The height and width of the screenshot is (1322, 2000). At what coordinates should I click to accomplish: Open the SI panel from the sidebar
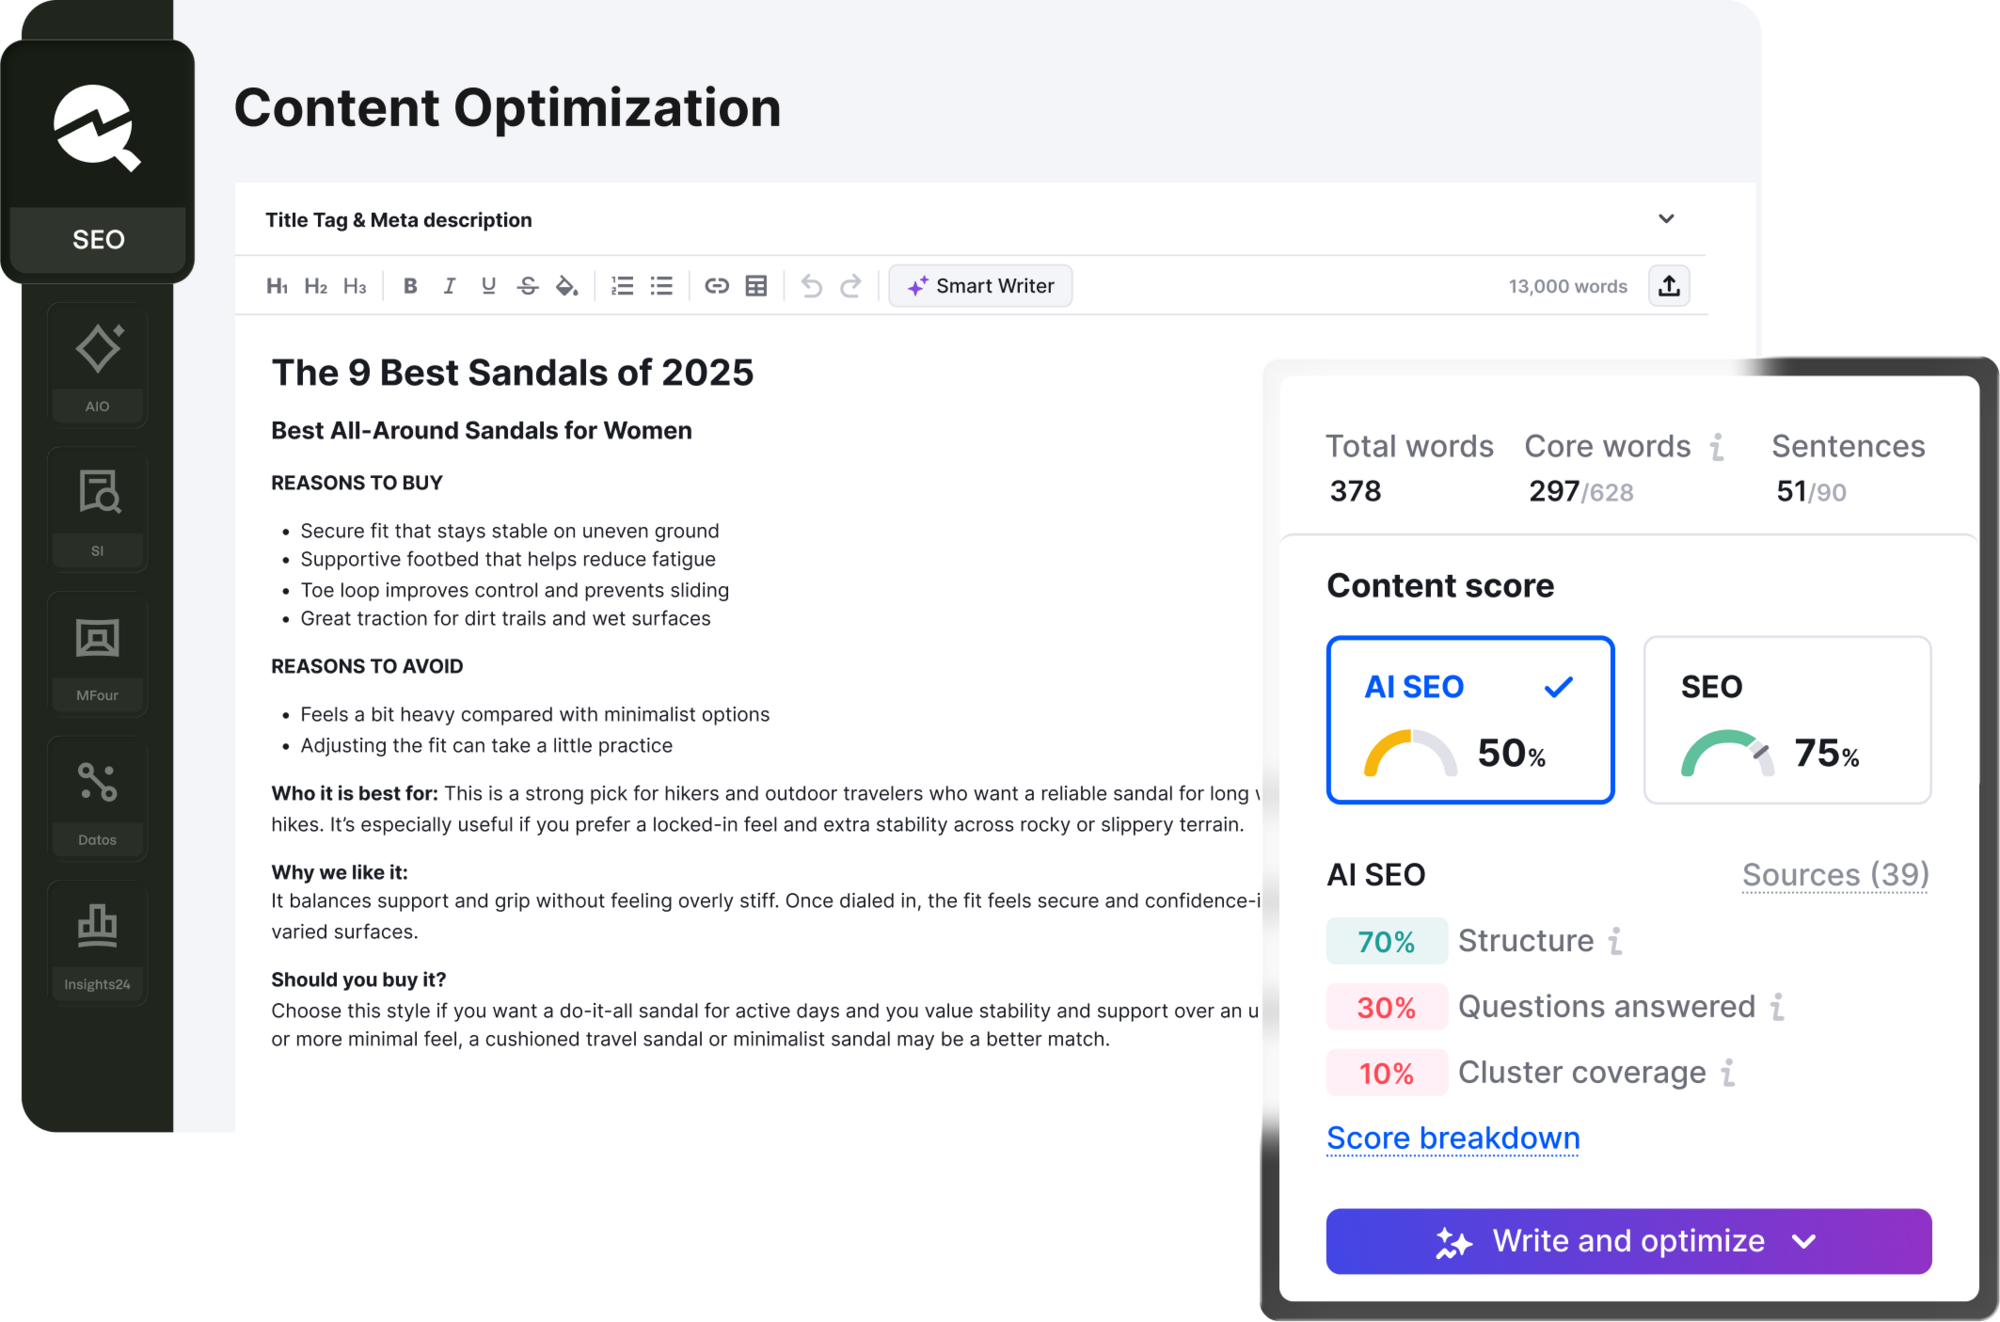97,508
